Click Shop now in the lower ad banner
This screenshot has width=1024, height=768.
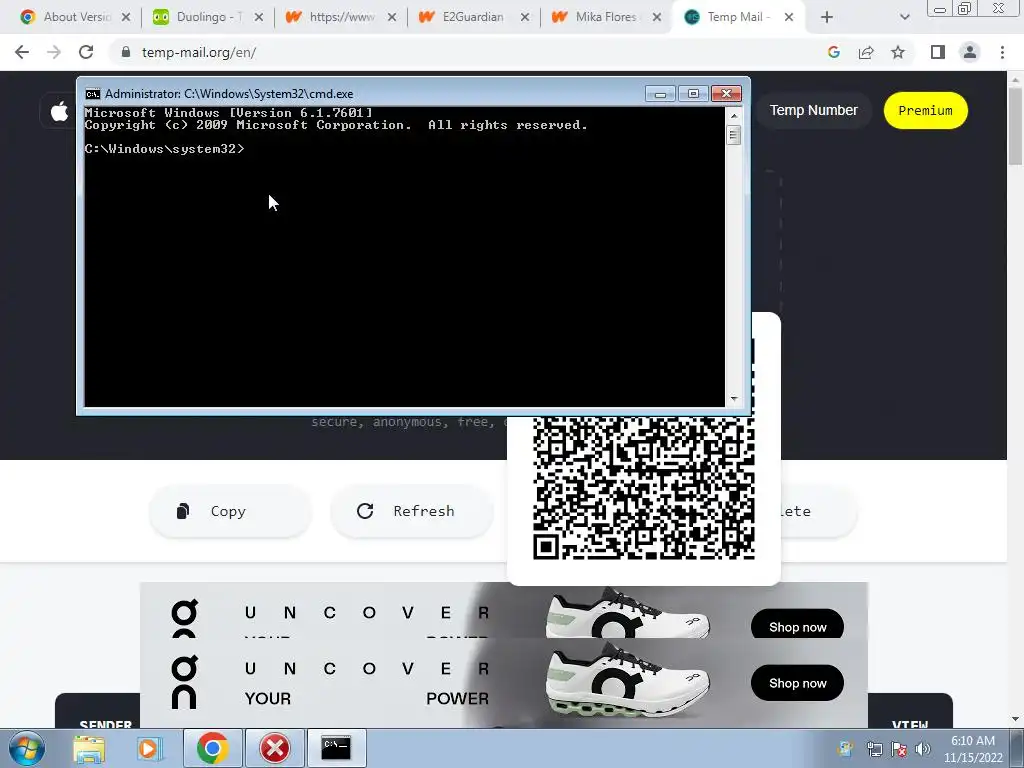click(797, 683)
